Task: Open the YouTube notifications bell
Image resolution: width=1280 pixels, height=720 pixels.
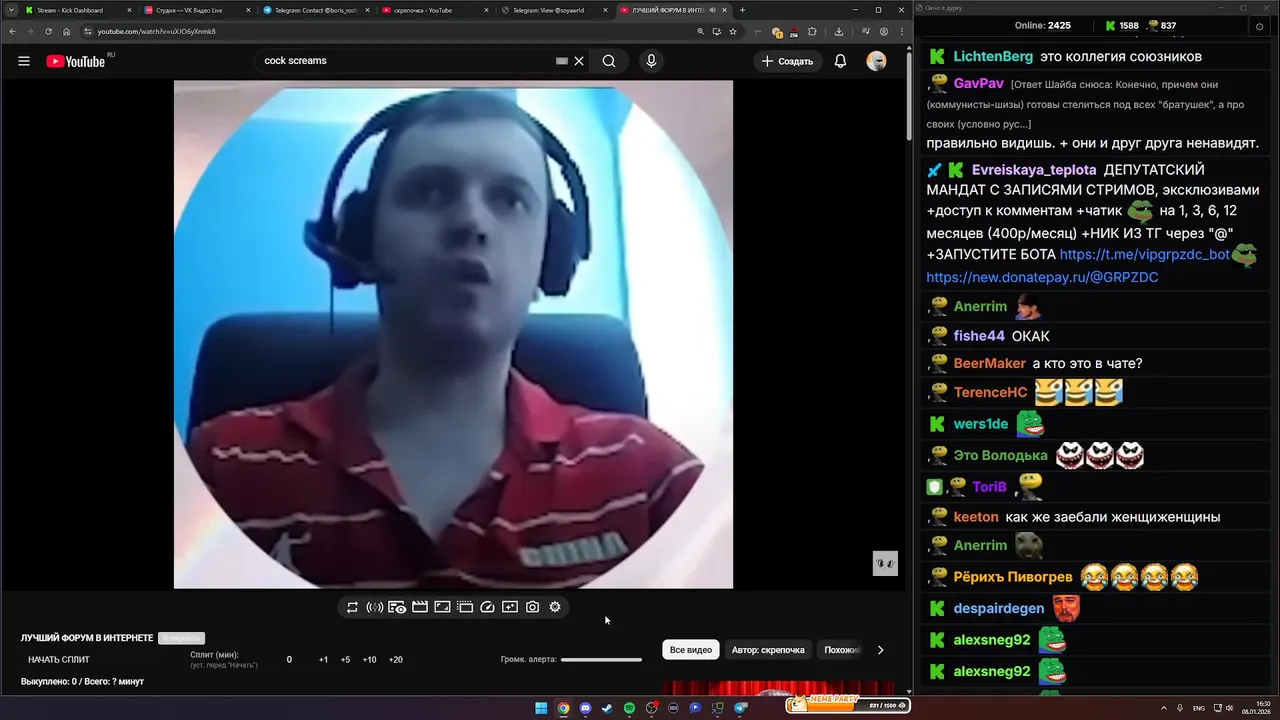Action: pos(840,61)
